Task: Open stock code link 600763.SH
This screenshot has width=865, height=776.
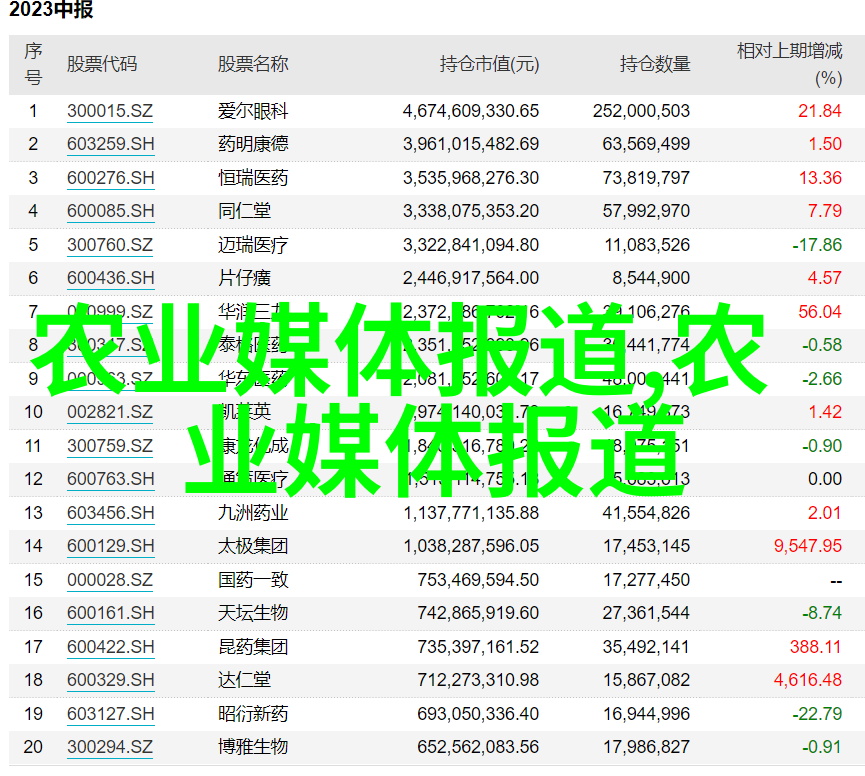Action: click(110, 479)
